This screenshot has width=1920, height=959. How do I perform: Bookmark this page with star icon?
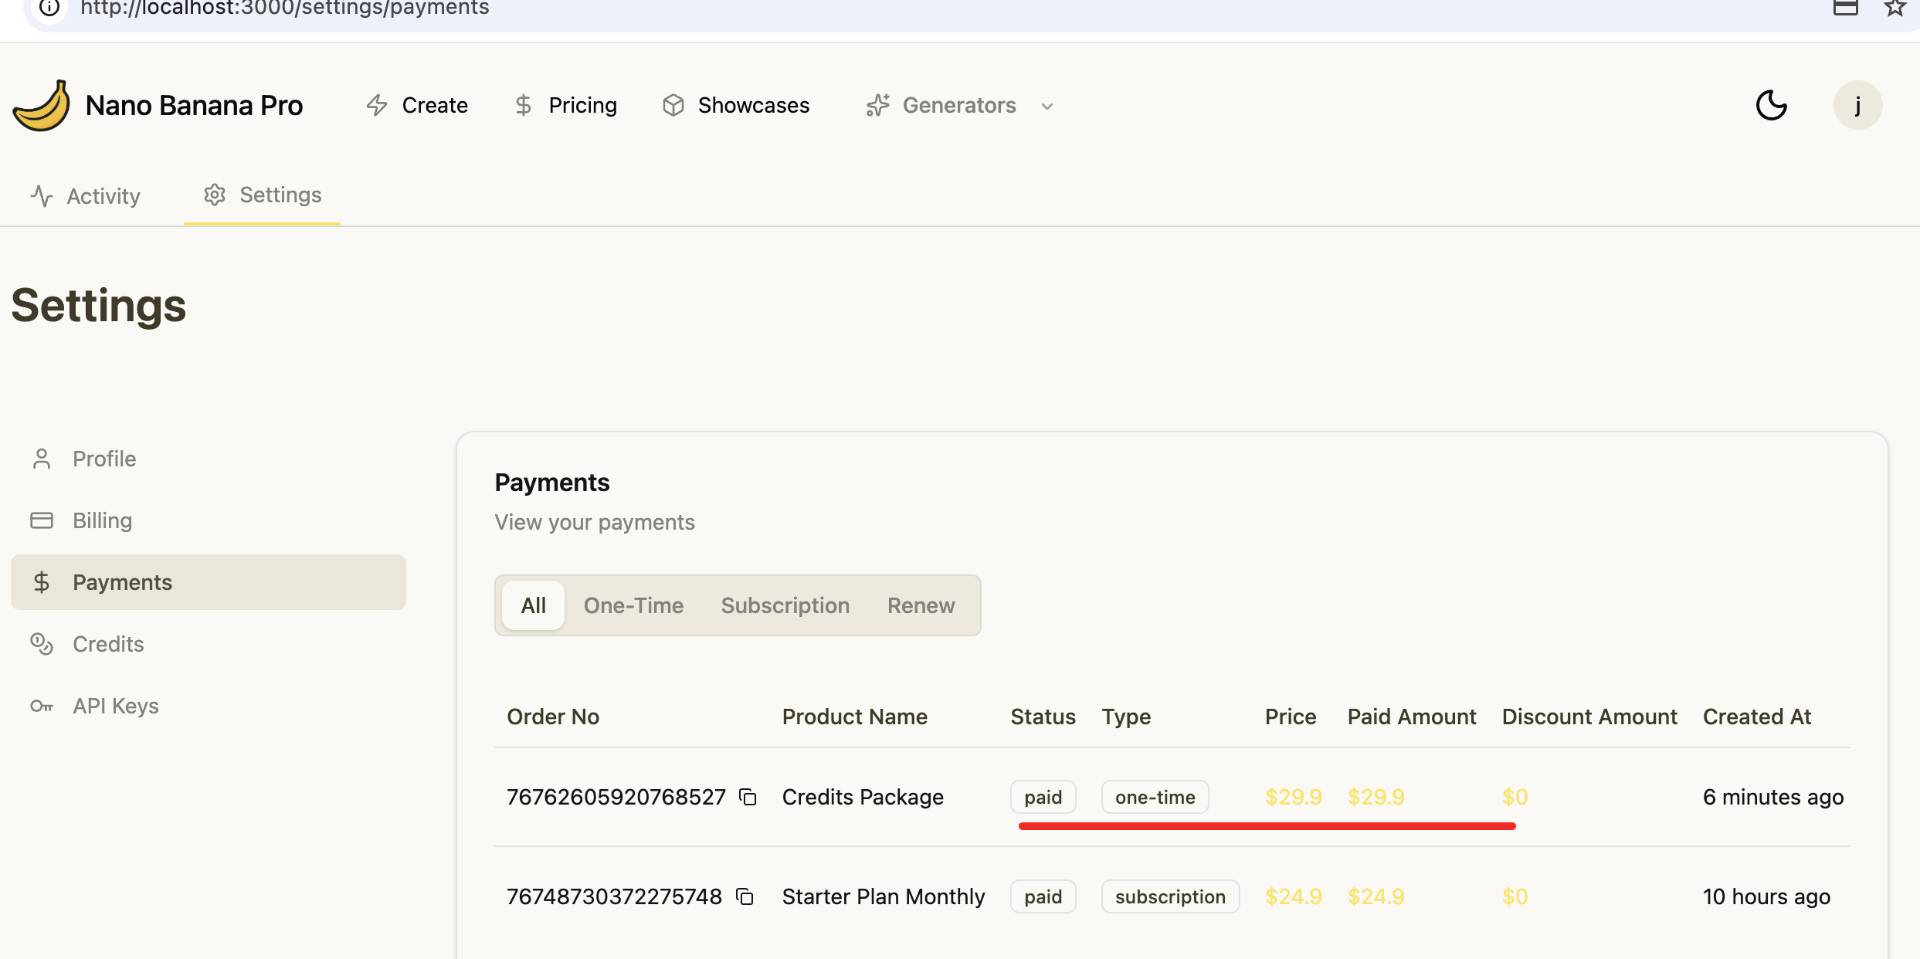pos(1894,8)
